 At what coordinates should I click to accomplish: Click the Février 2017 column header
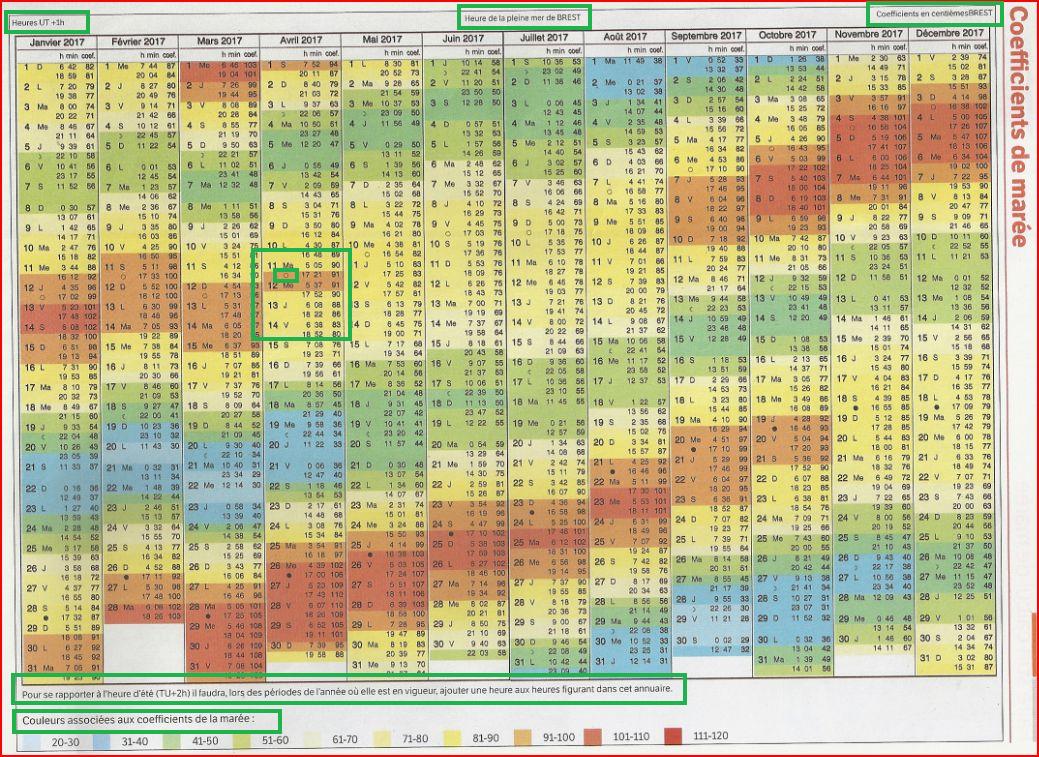(140, 41)
